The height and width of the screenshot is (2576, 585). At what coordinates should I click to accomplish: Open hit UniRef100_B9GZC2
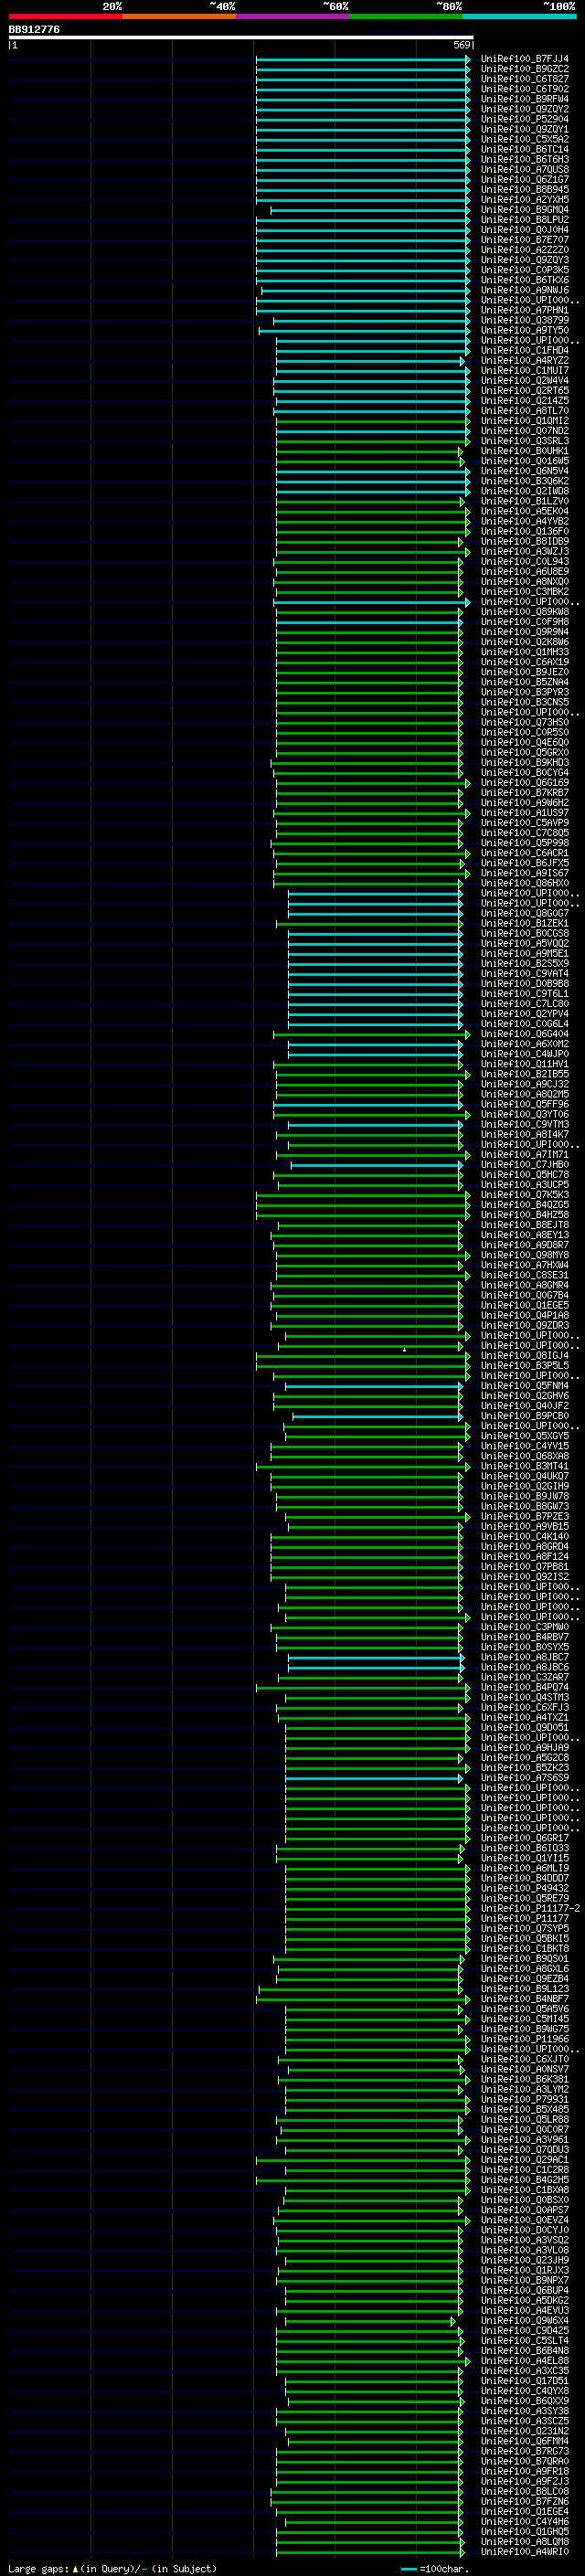[524, 69]
